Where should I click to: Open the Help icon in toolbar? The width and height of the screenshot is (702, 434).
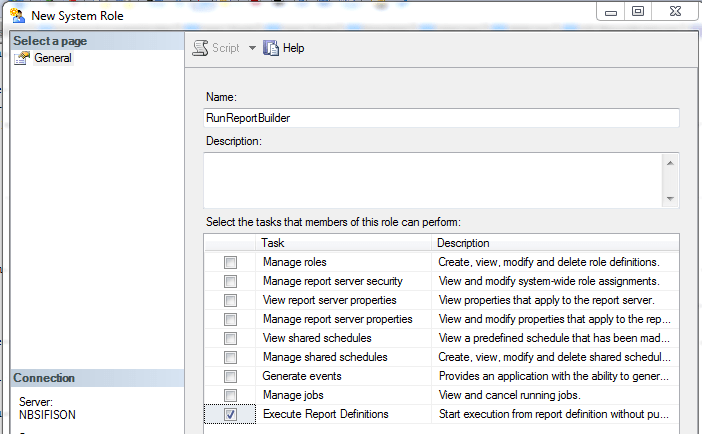coord(271,48)
